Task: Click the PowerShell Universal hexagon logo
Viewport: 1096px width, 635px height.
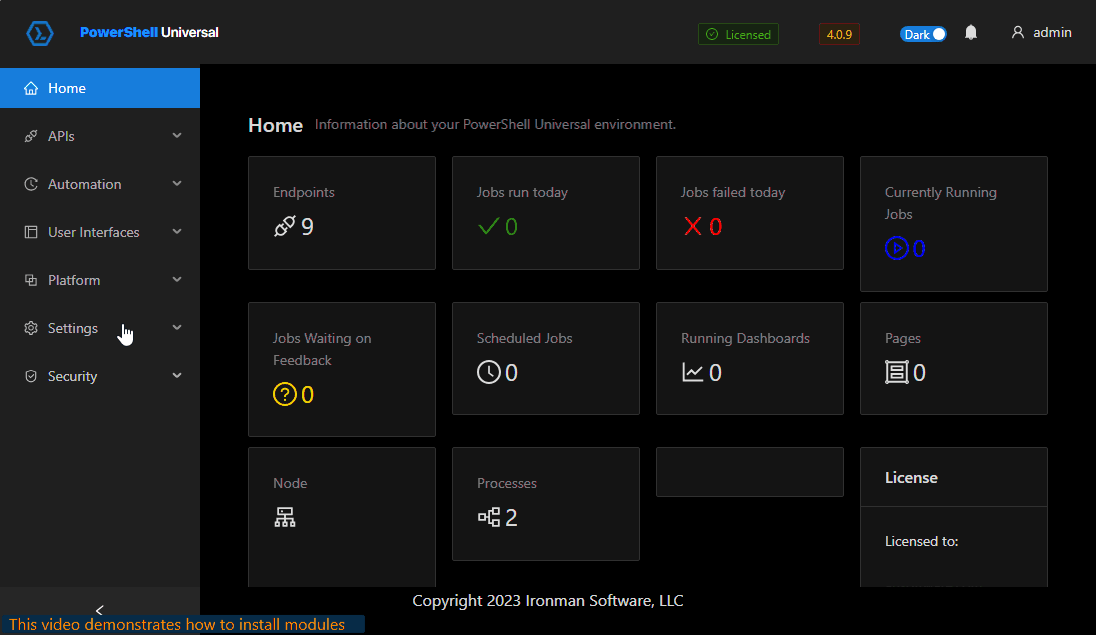Action: pyautogui.click(x=40, y=33)
